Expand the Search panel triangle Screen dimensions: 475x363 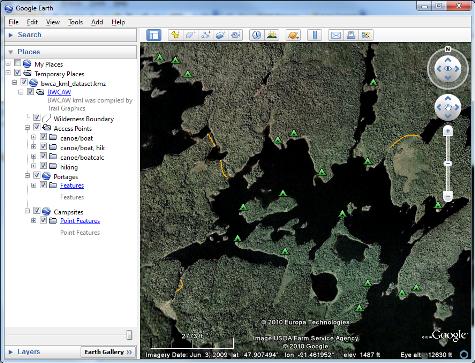coord(11,35)
